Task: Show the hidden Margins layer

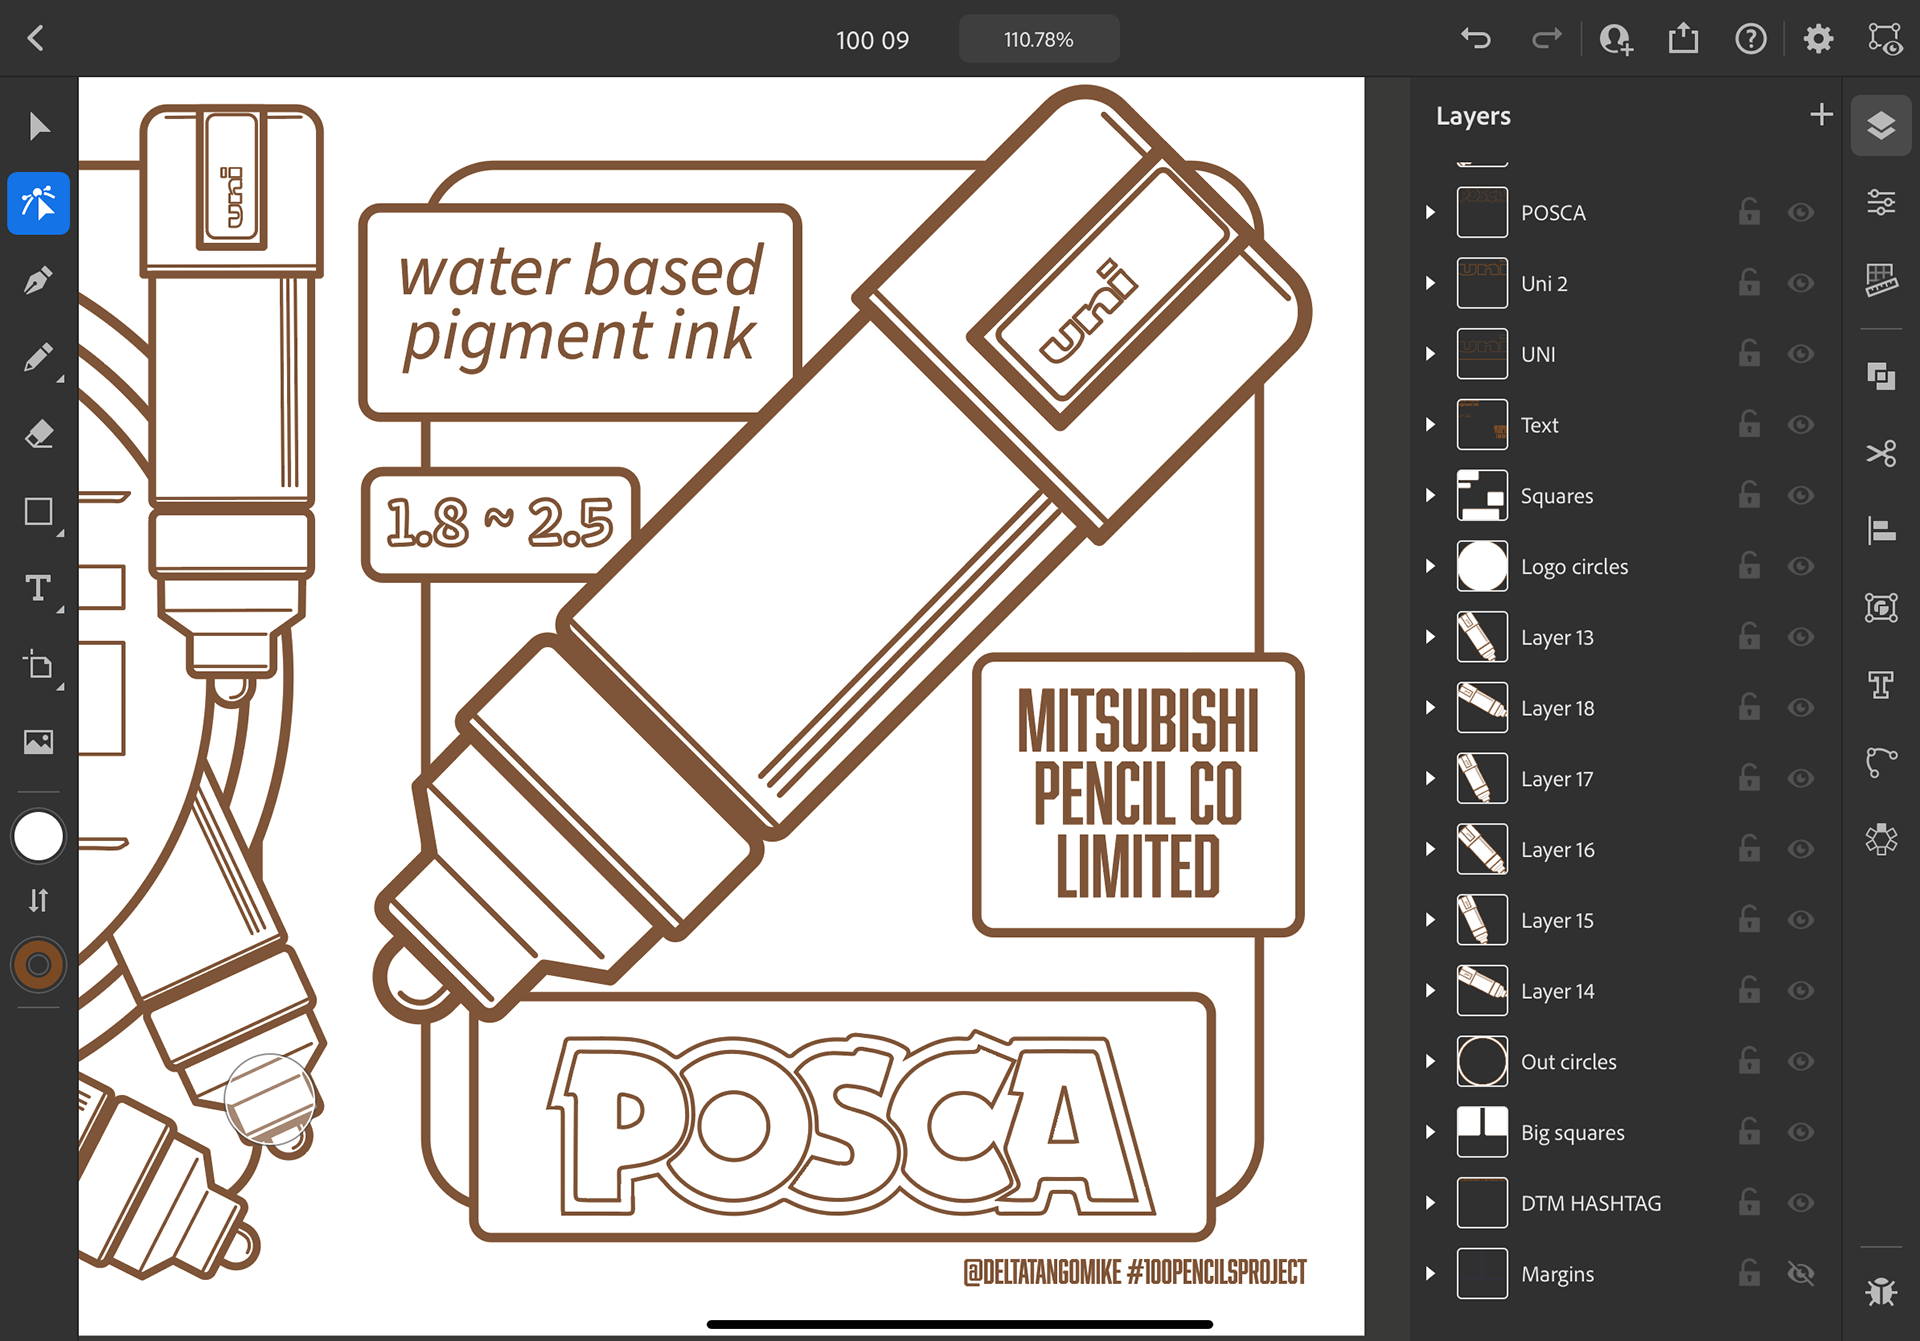Action: (x=1801, y=1273)
